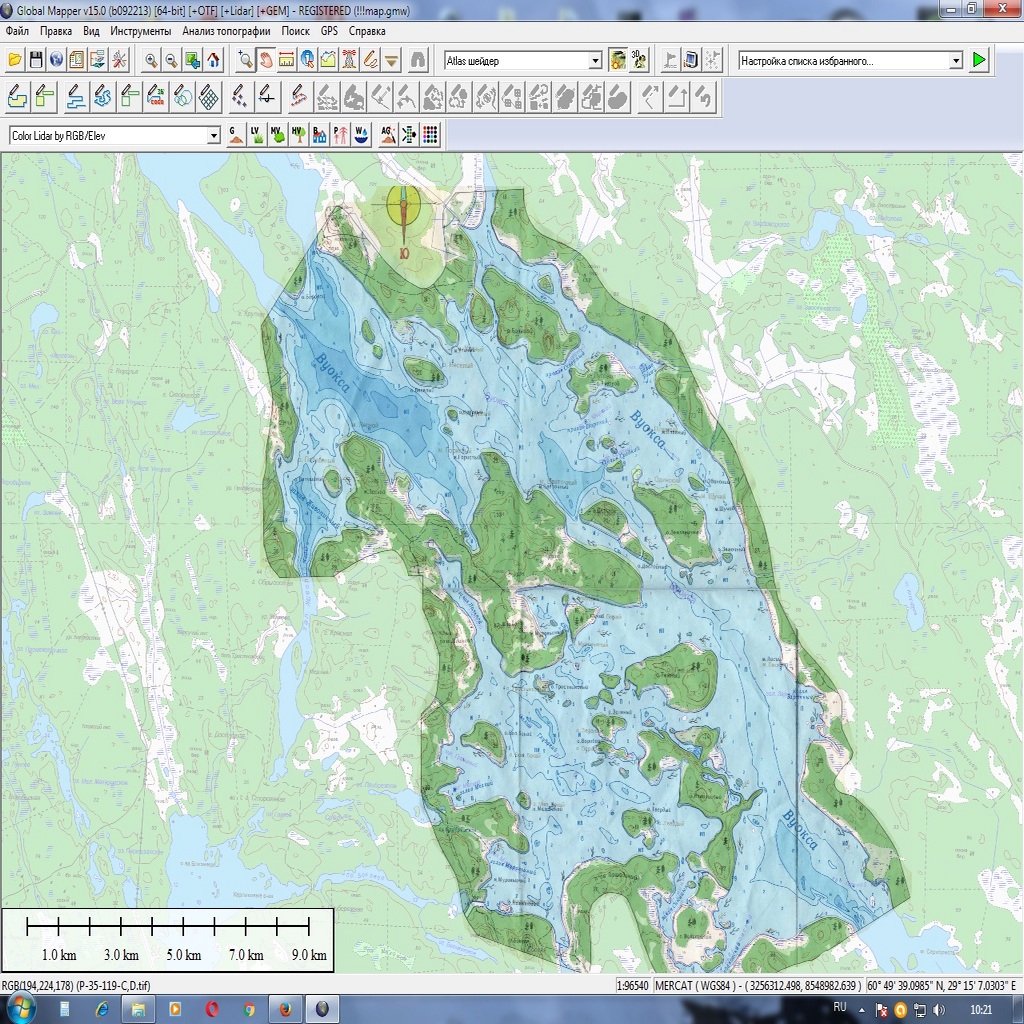
Task: Open the Color Lidar by RGB/Elev dropdown
Action: (x=213, y=135)
